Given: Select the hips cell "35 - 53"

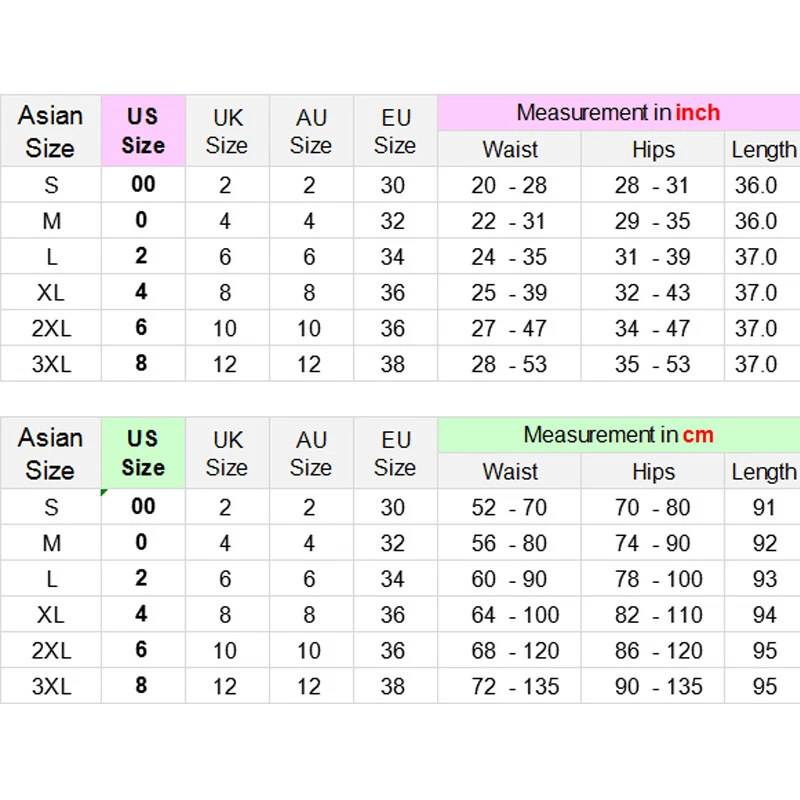Looking at the screenshot, I should [653, 364].
